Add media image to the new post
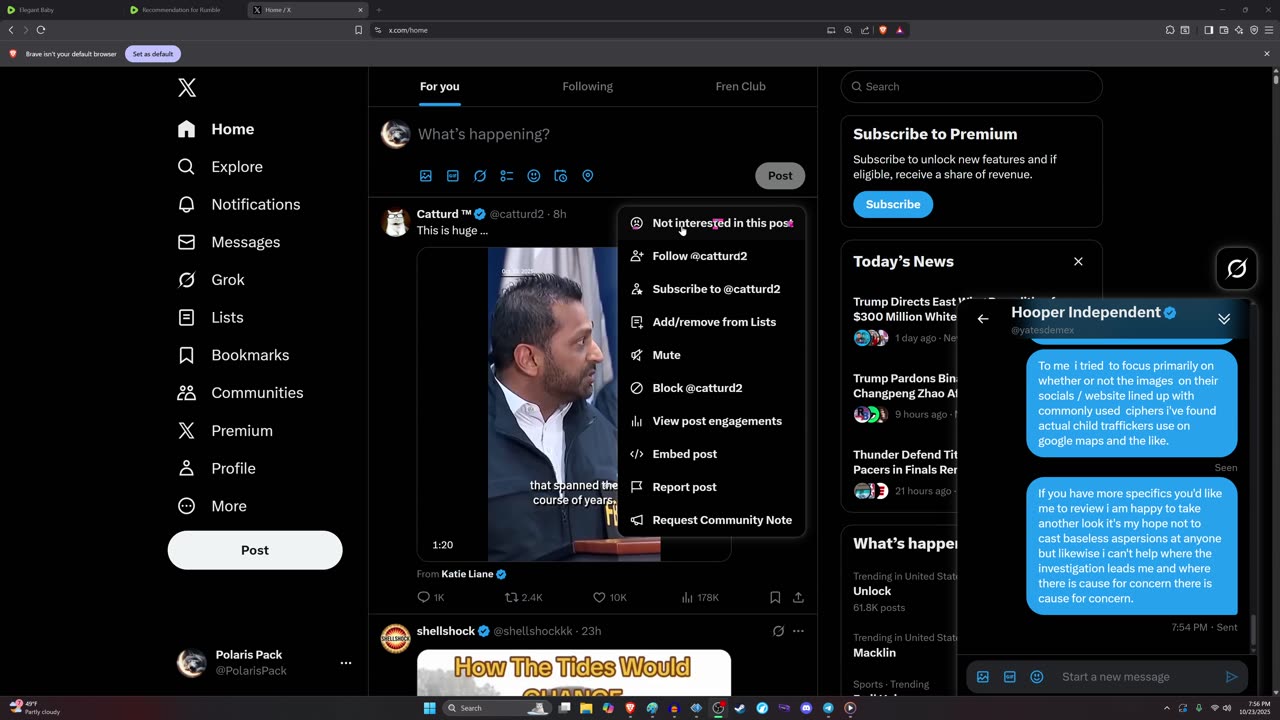Image resolution: width=1280 pixels, height=720 pixels. pyautogui.click(x=426, y=176)
